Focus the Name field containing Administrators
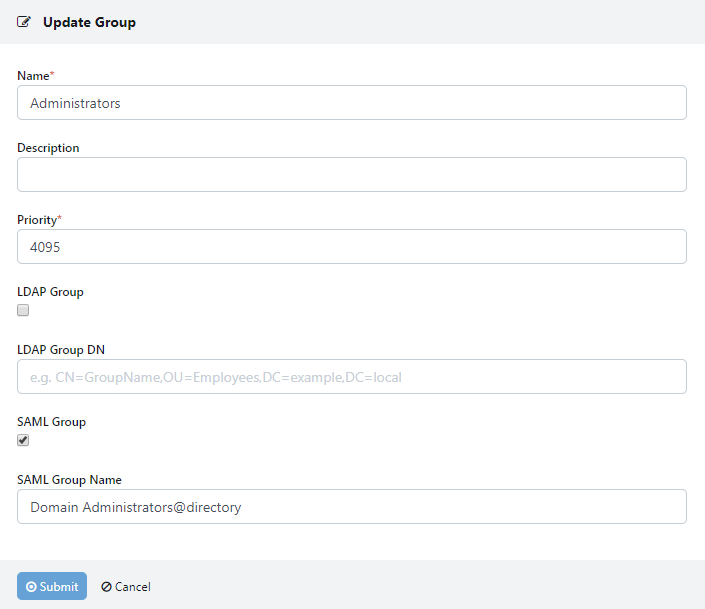The width and height of the screenshot is (705, 609). click(x=352, y=103)
